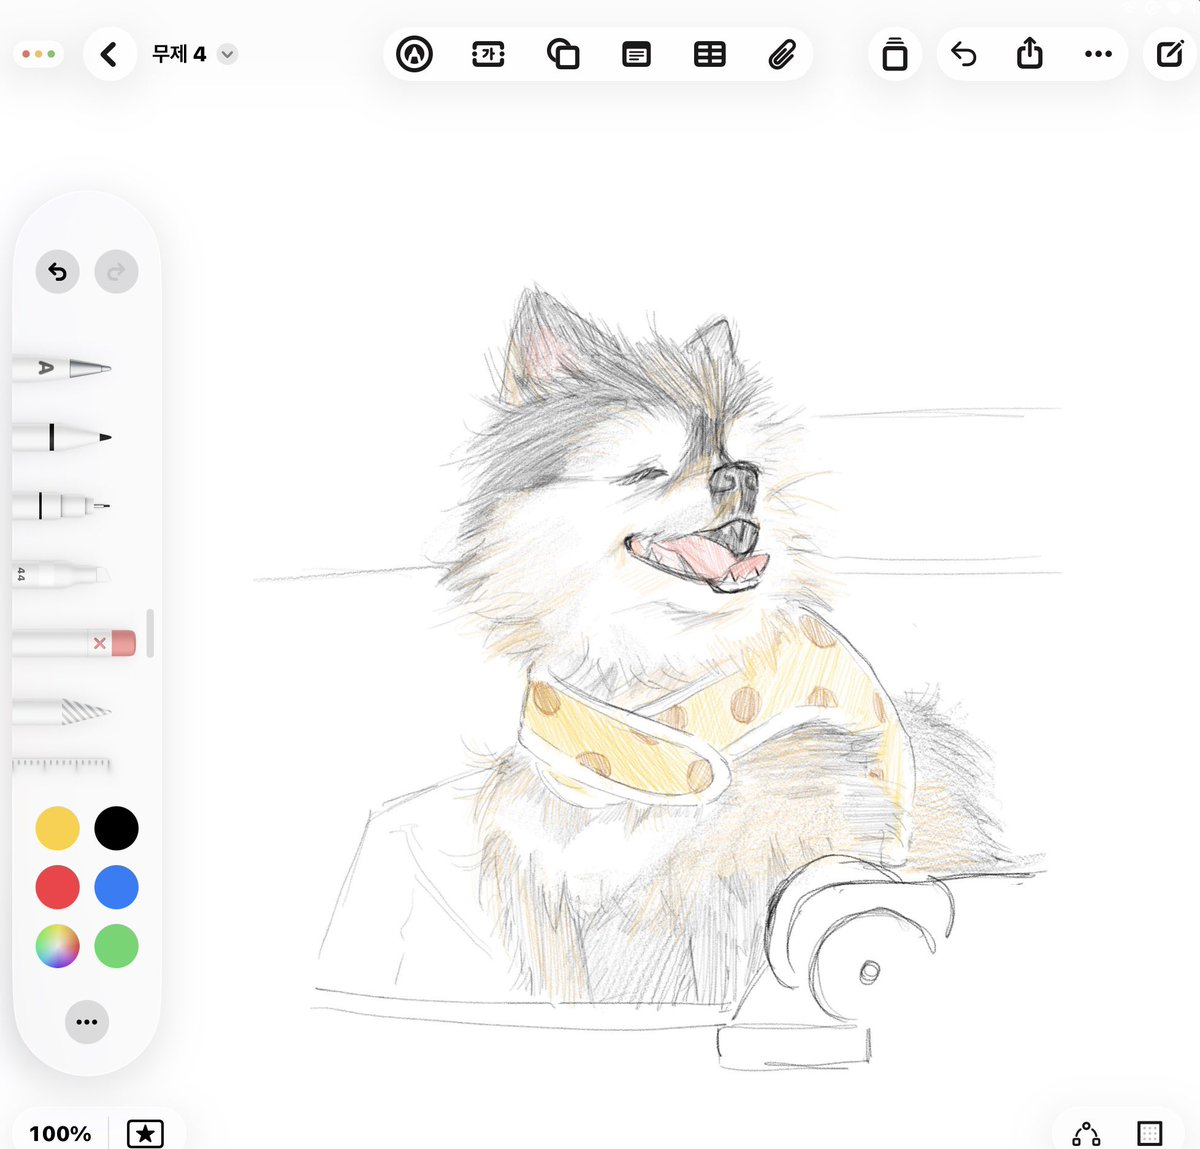Open the top-right more options ellipsis
The height and width of the screenshot is (1149, 1200).
1098,54
